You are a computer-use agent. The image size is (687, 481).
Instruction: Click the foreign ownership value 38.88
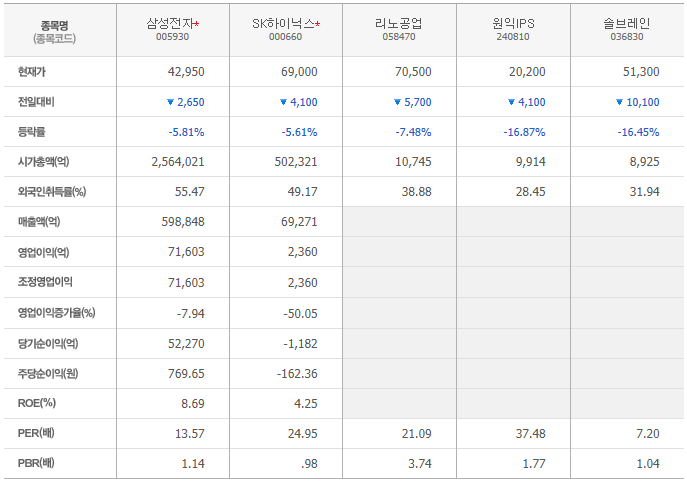[417, 192]
